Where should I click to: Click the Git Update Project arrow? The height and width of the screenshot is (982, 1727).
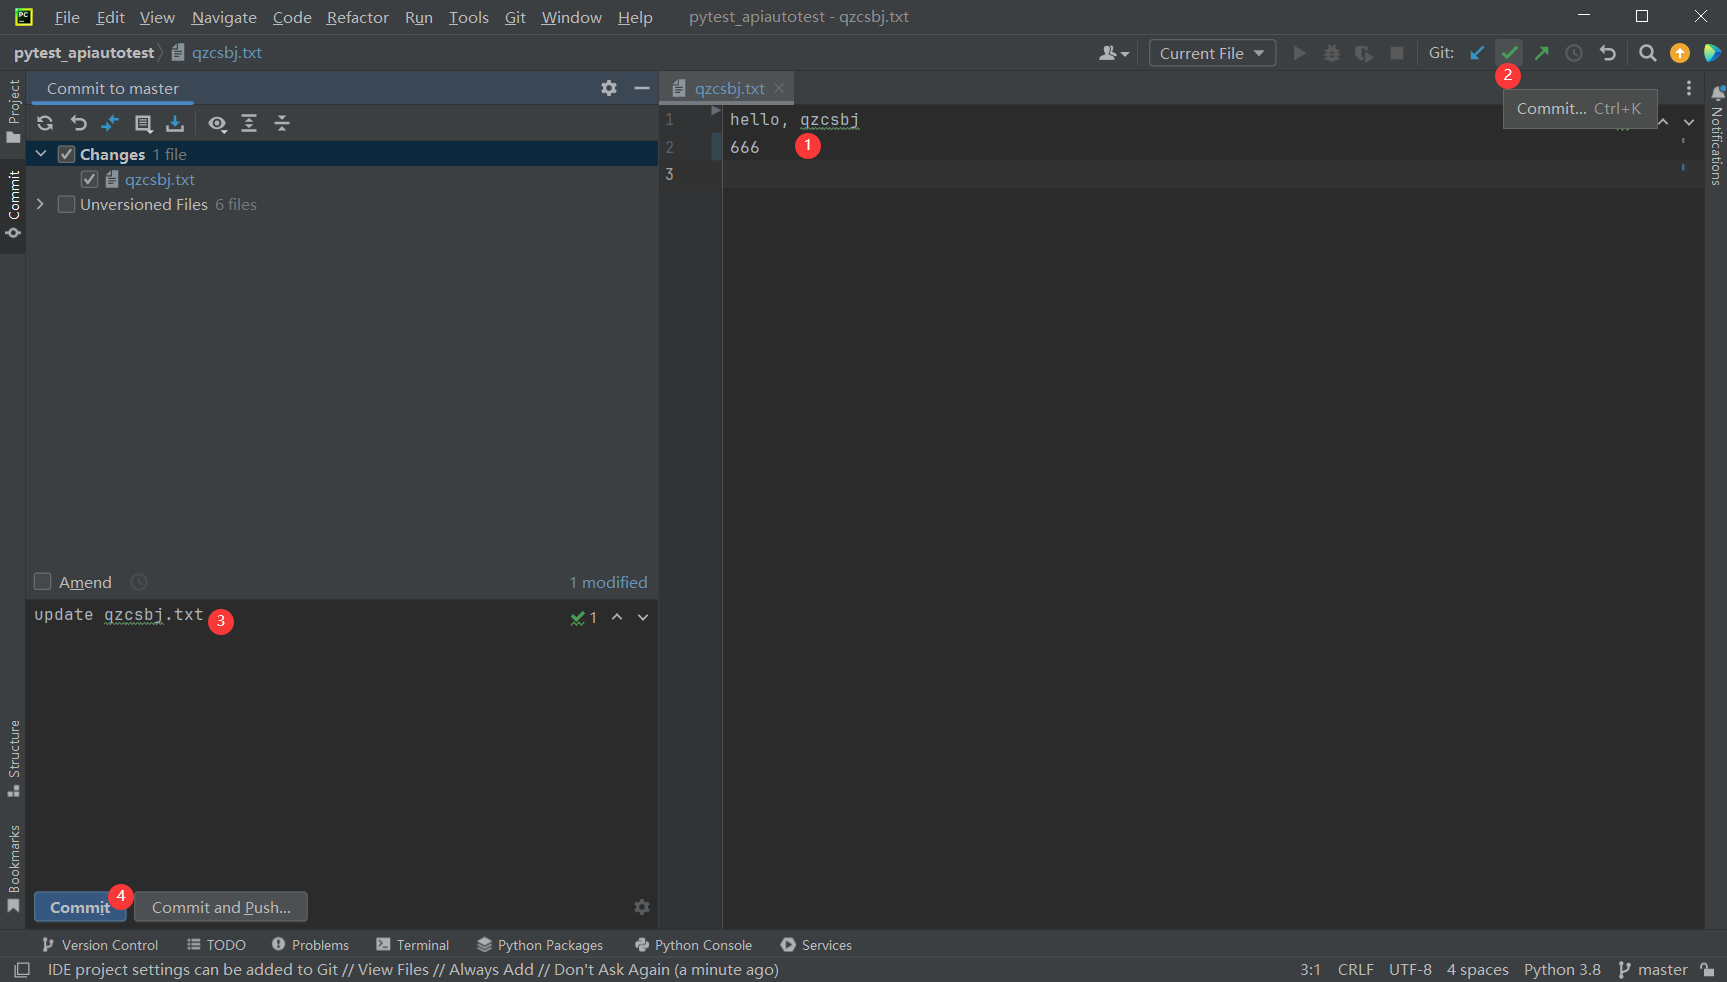1477,53
